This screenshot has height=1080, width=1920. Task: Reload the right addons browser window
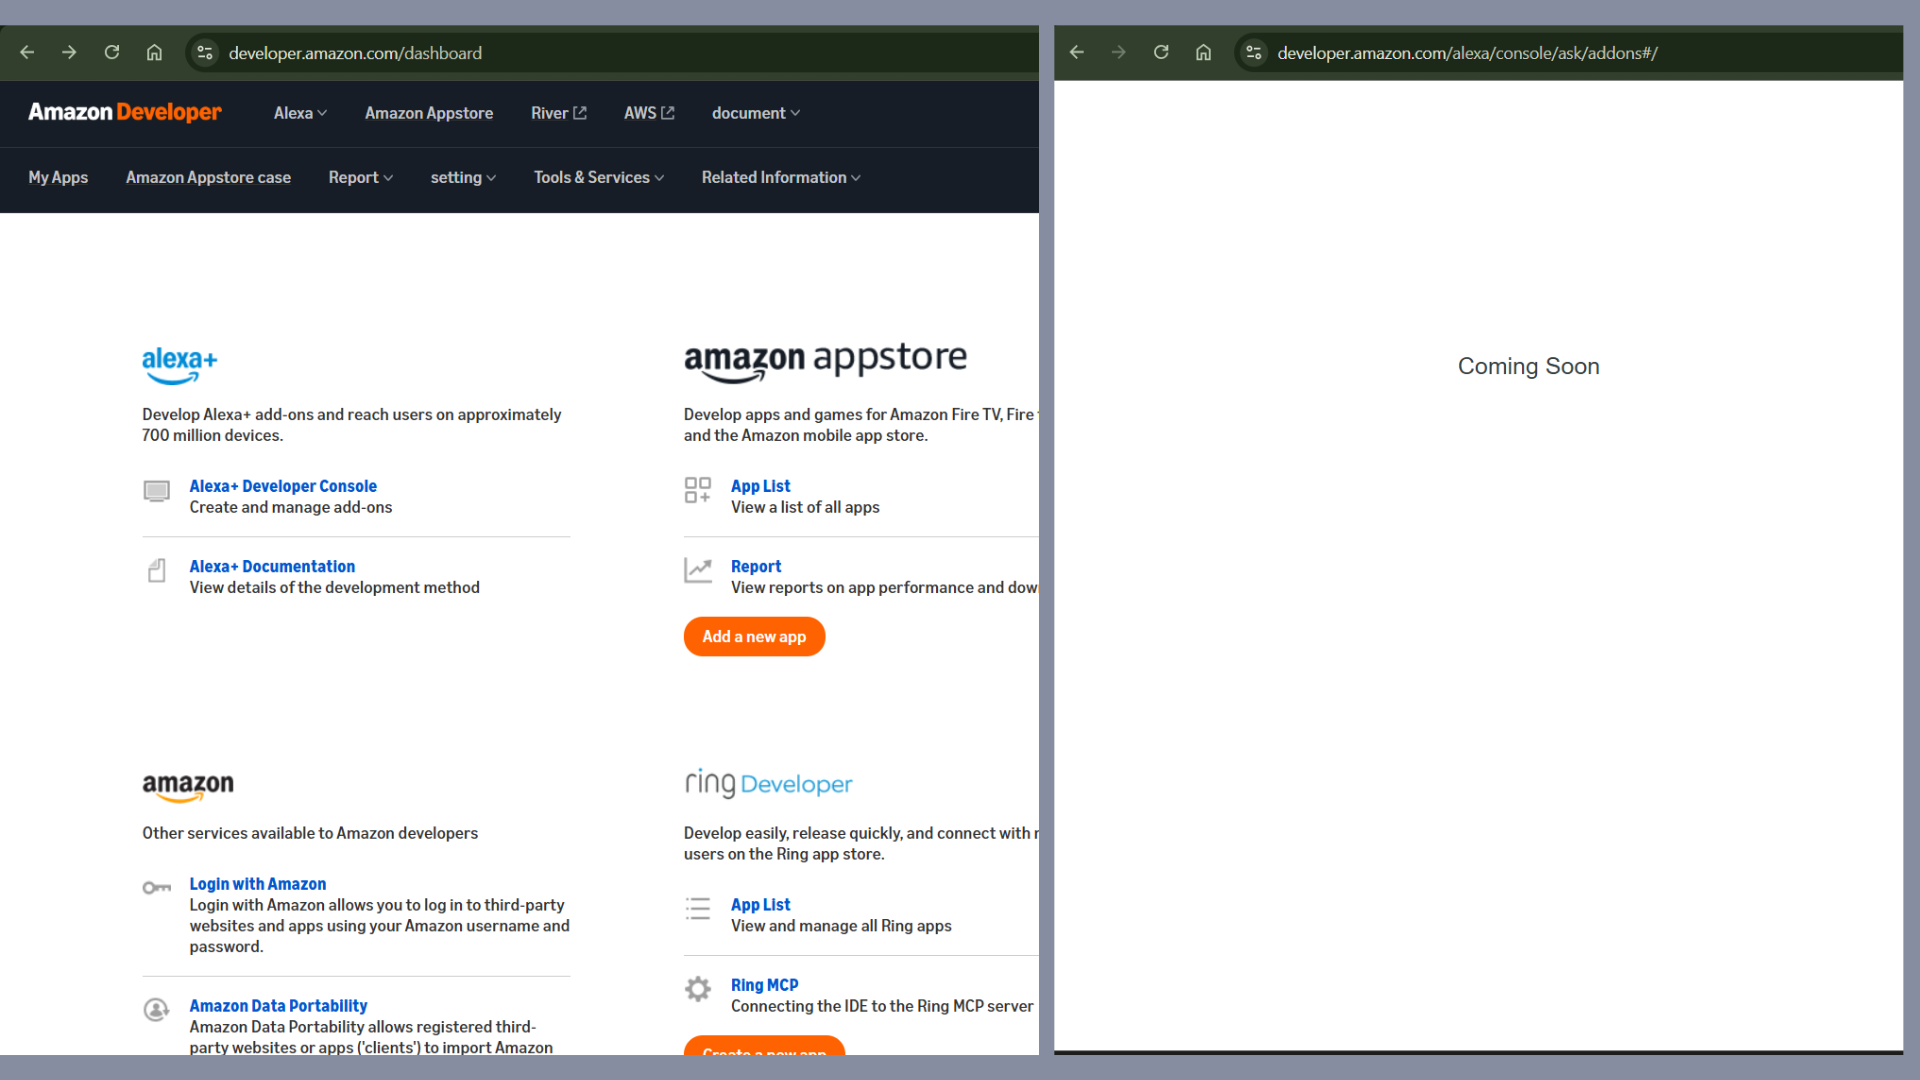1161,53
